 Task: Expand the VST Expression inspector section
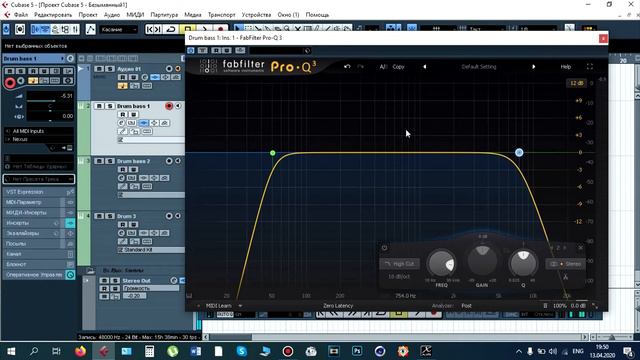34,192
